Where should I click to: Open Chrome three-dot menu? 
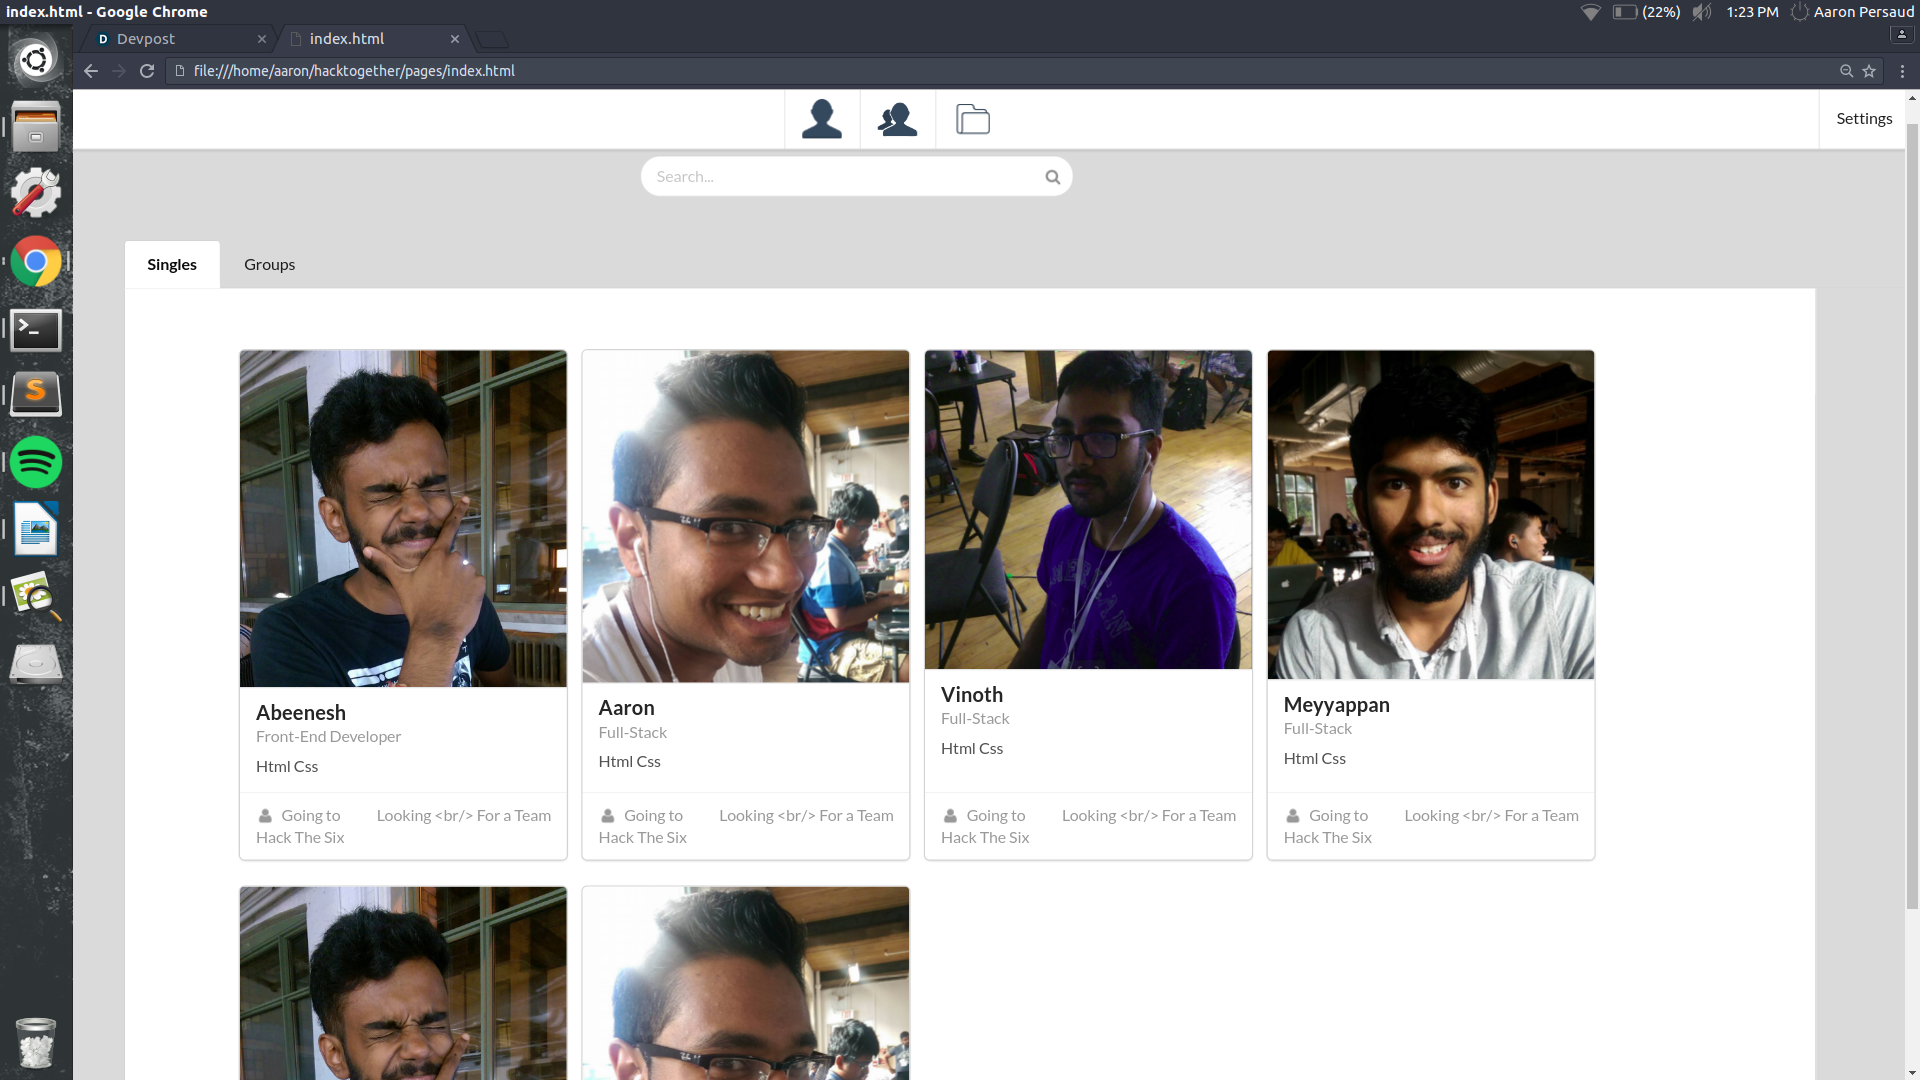pyautogui.click(x=1902, y=71)
